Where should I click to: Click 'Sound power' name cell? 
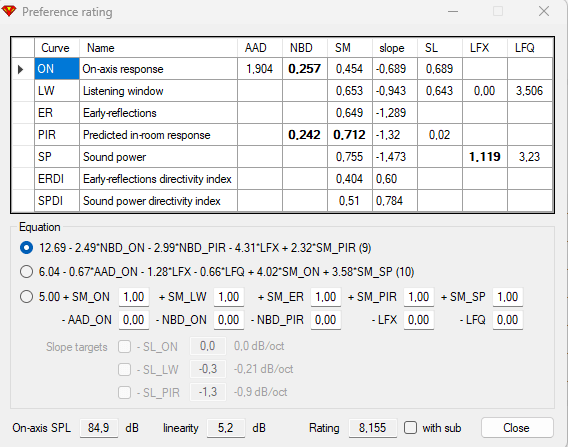[x=158, y=157]
